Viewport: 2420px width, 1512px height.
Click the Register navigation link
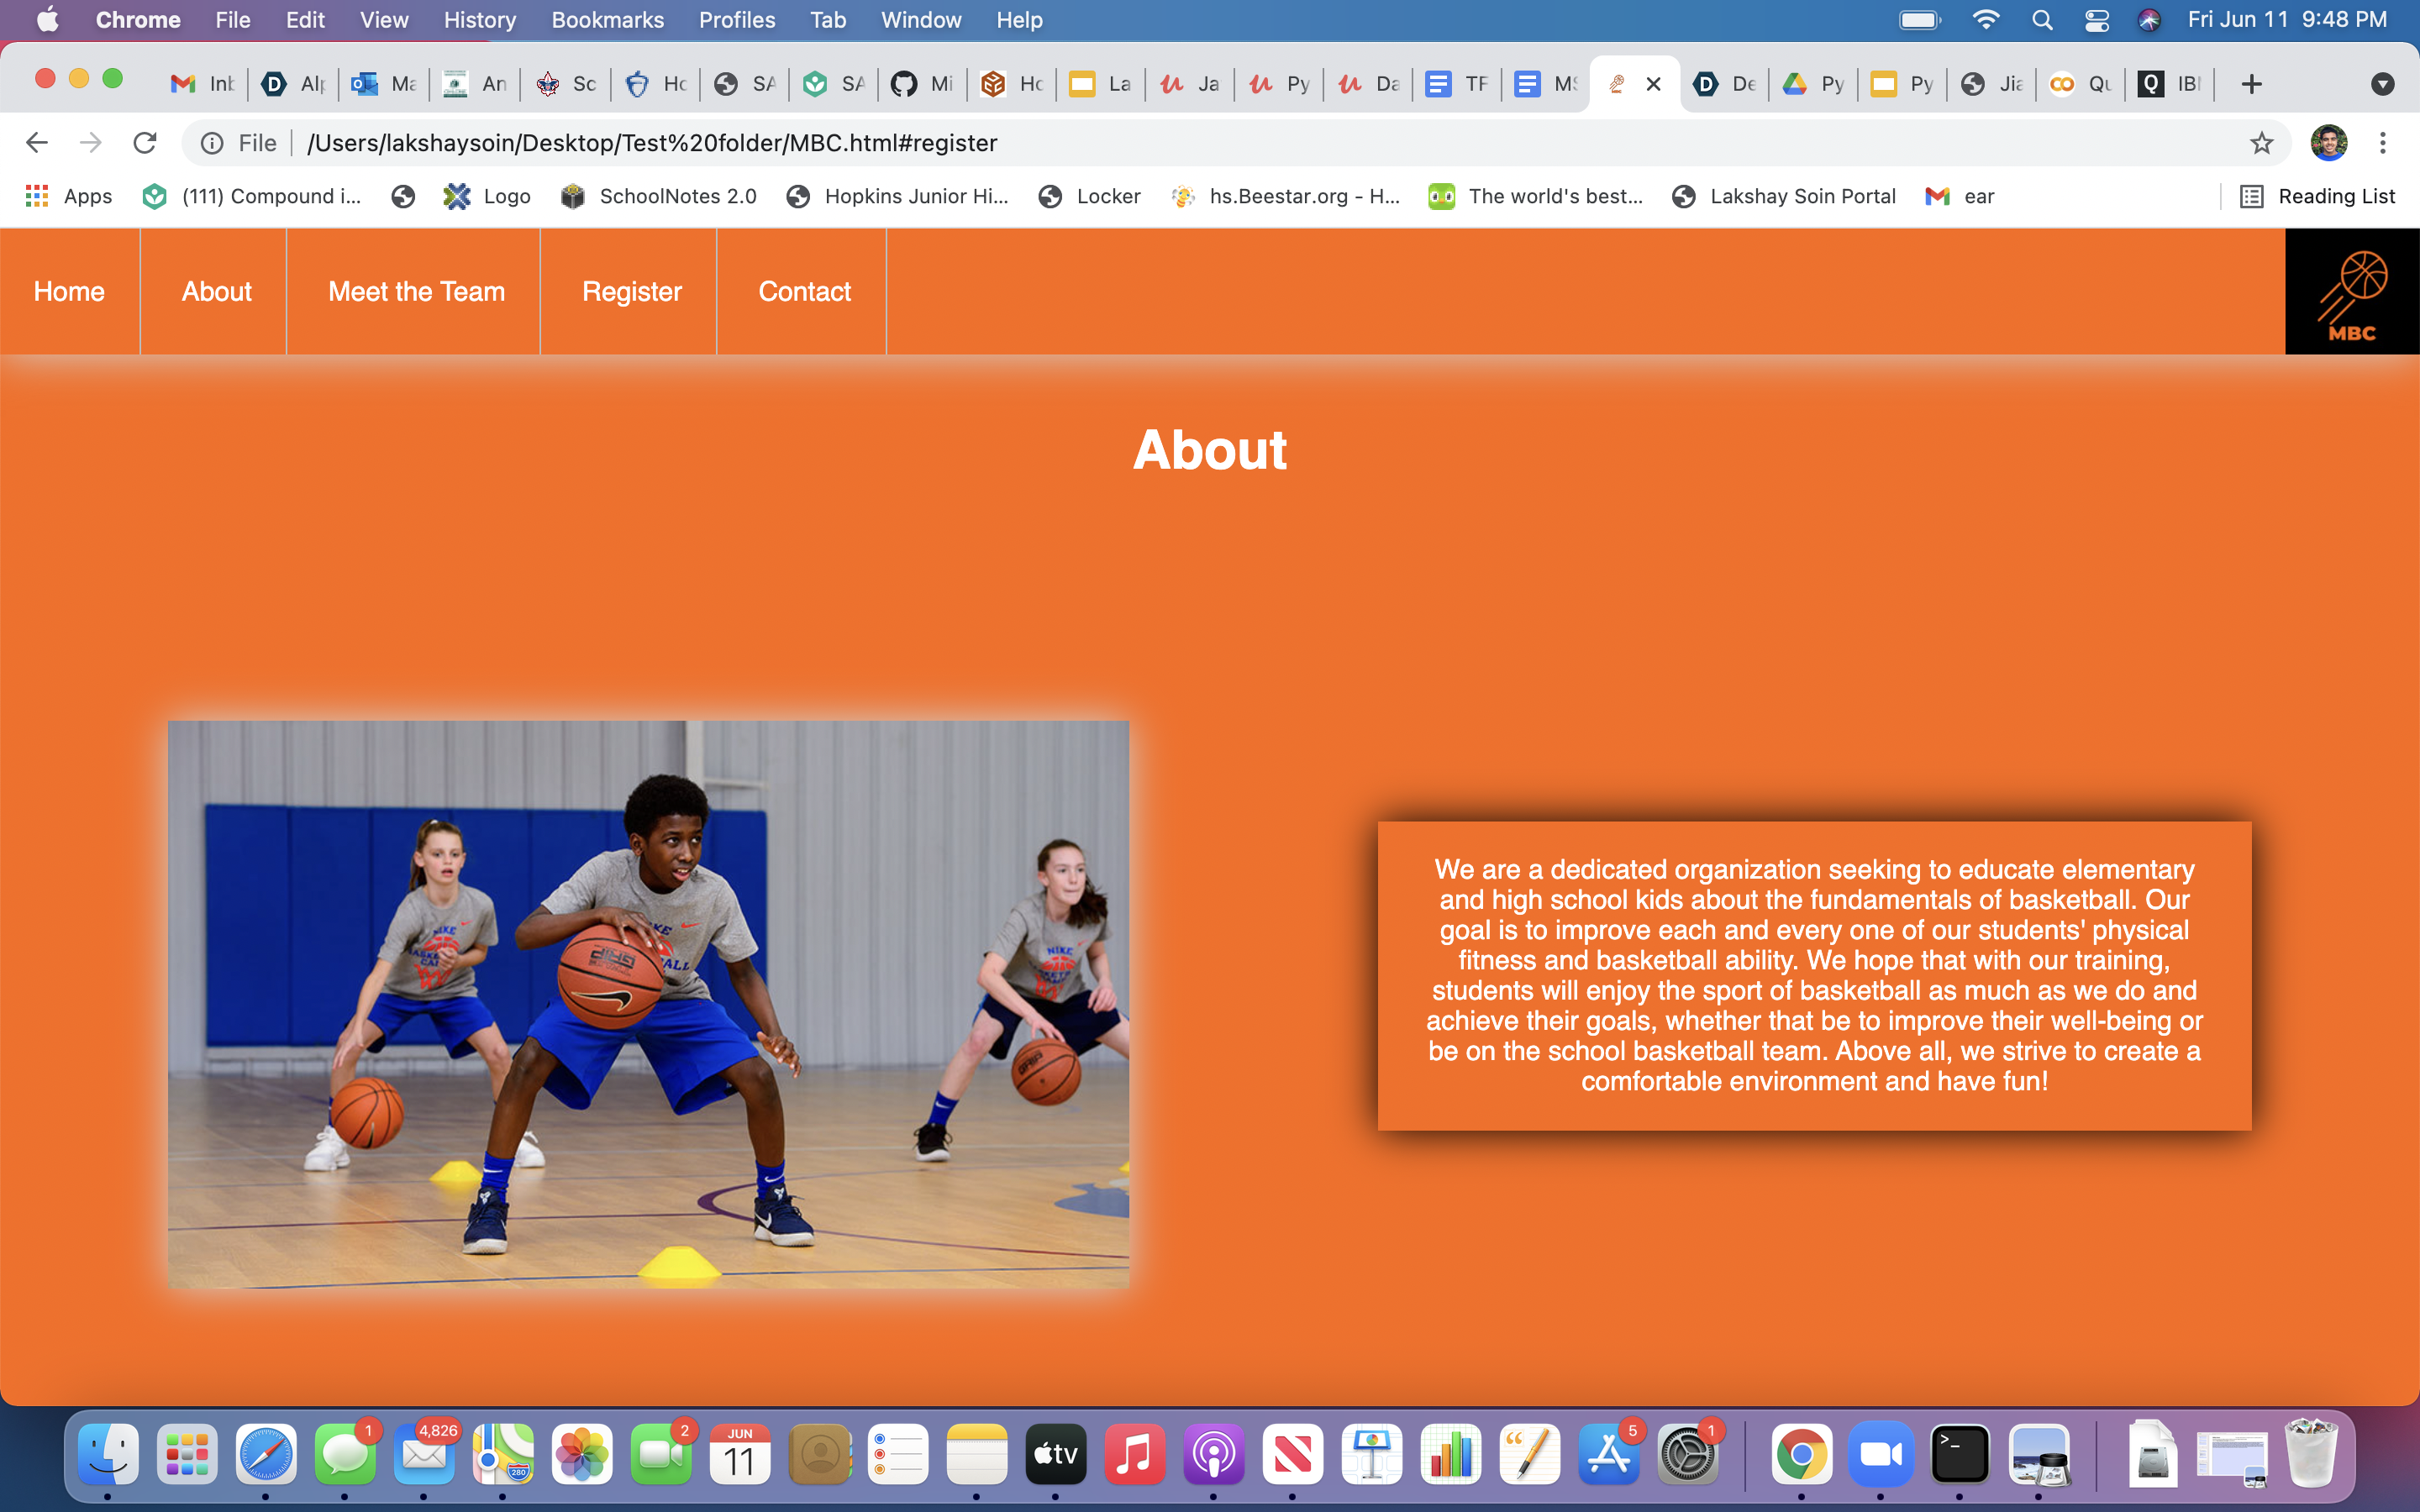click(631, 291)
